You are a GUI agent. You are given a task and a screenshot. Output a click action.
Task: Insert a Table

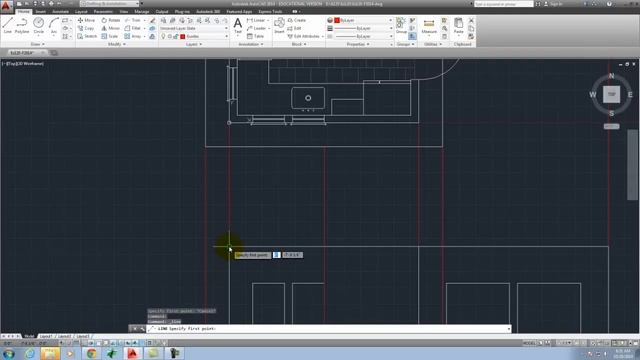pyautogui.click(x=256, y=36)
